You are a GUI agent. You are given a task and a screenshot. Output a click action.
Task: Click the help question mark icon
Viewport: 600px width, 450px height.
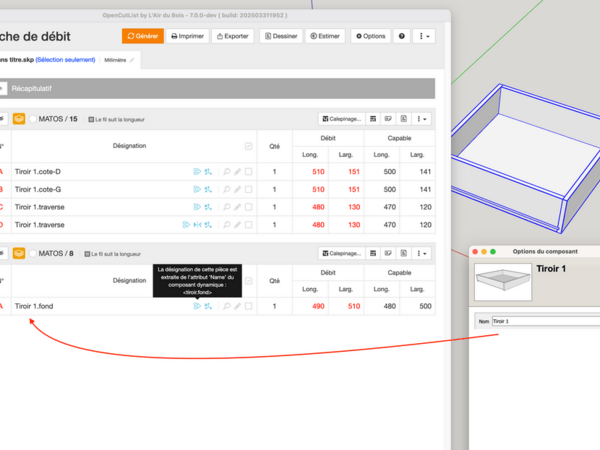[x=402, y=36]
